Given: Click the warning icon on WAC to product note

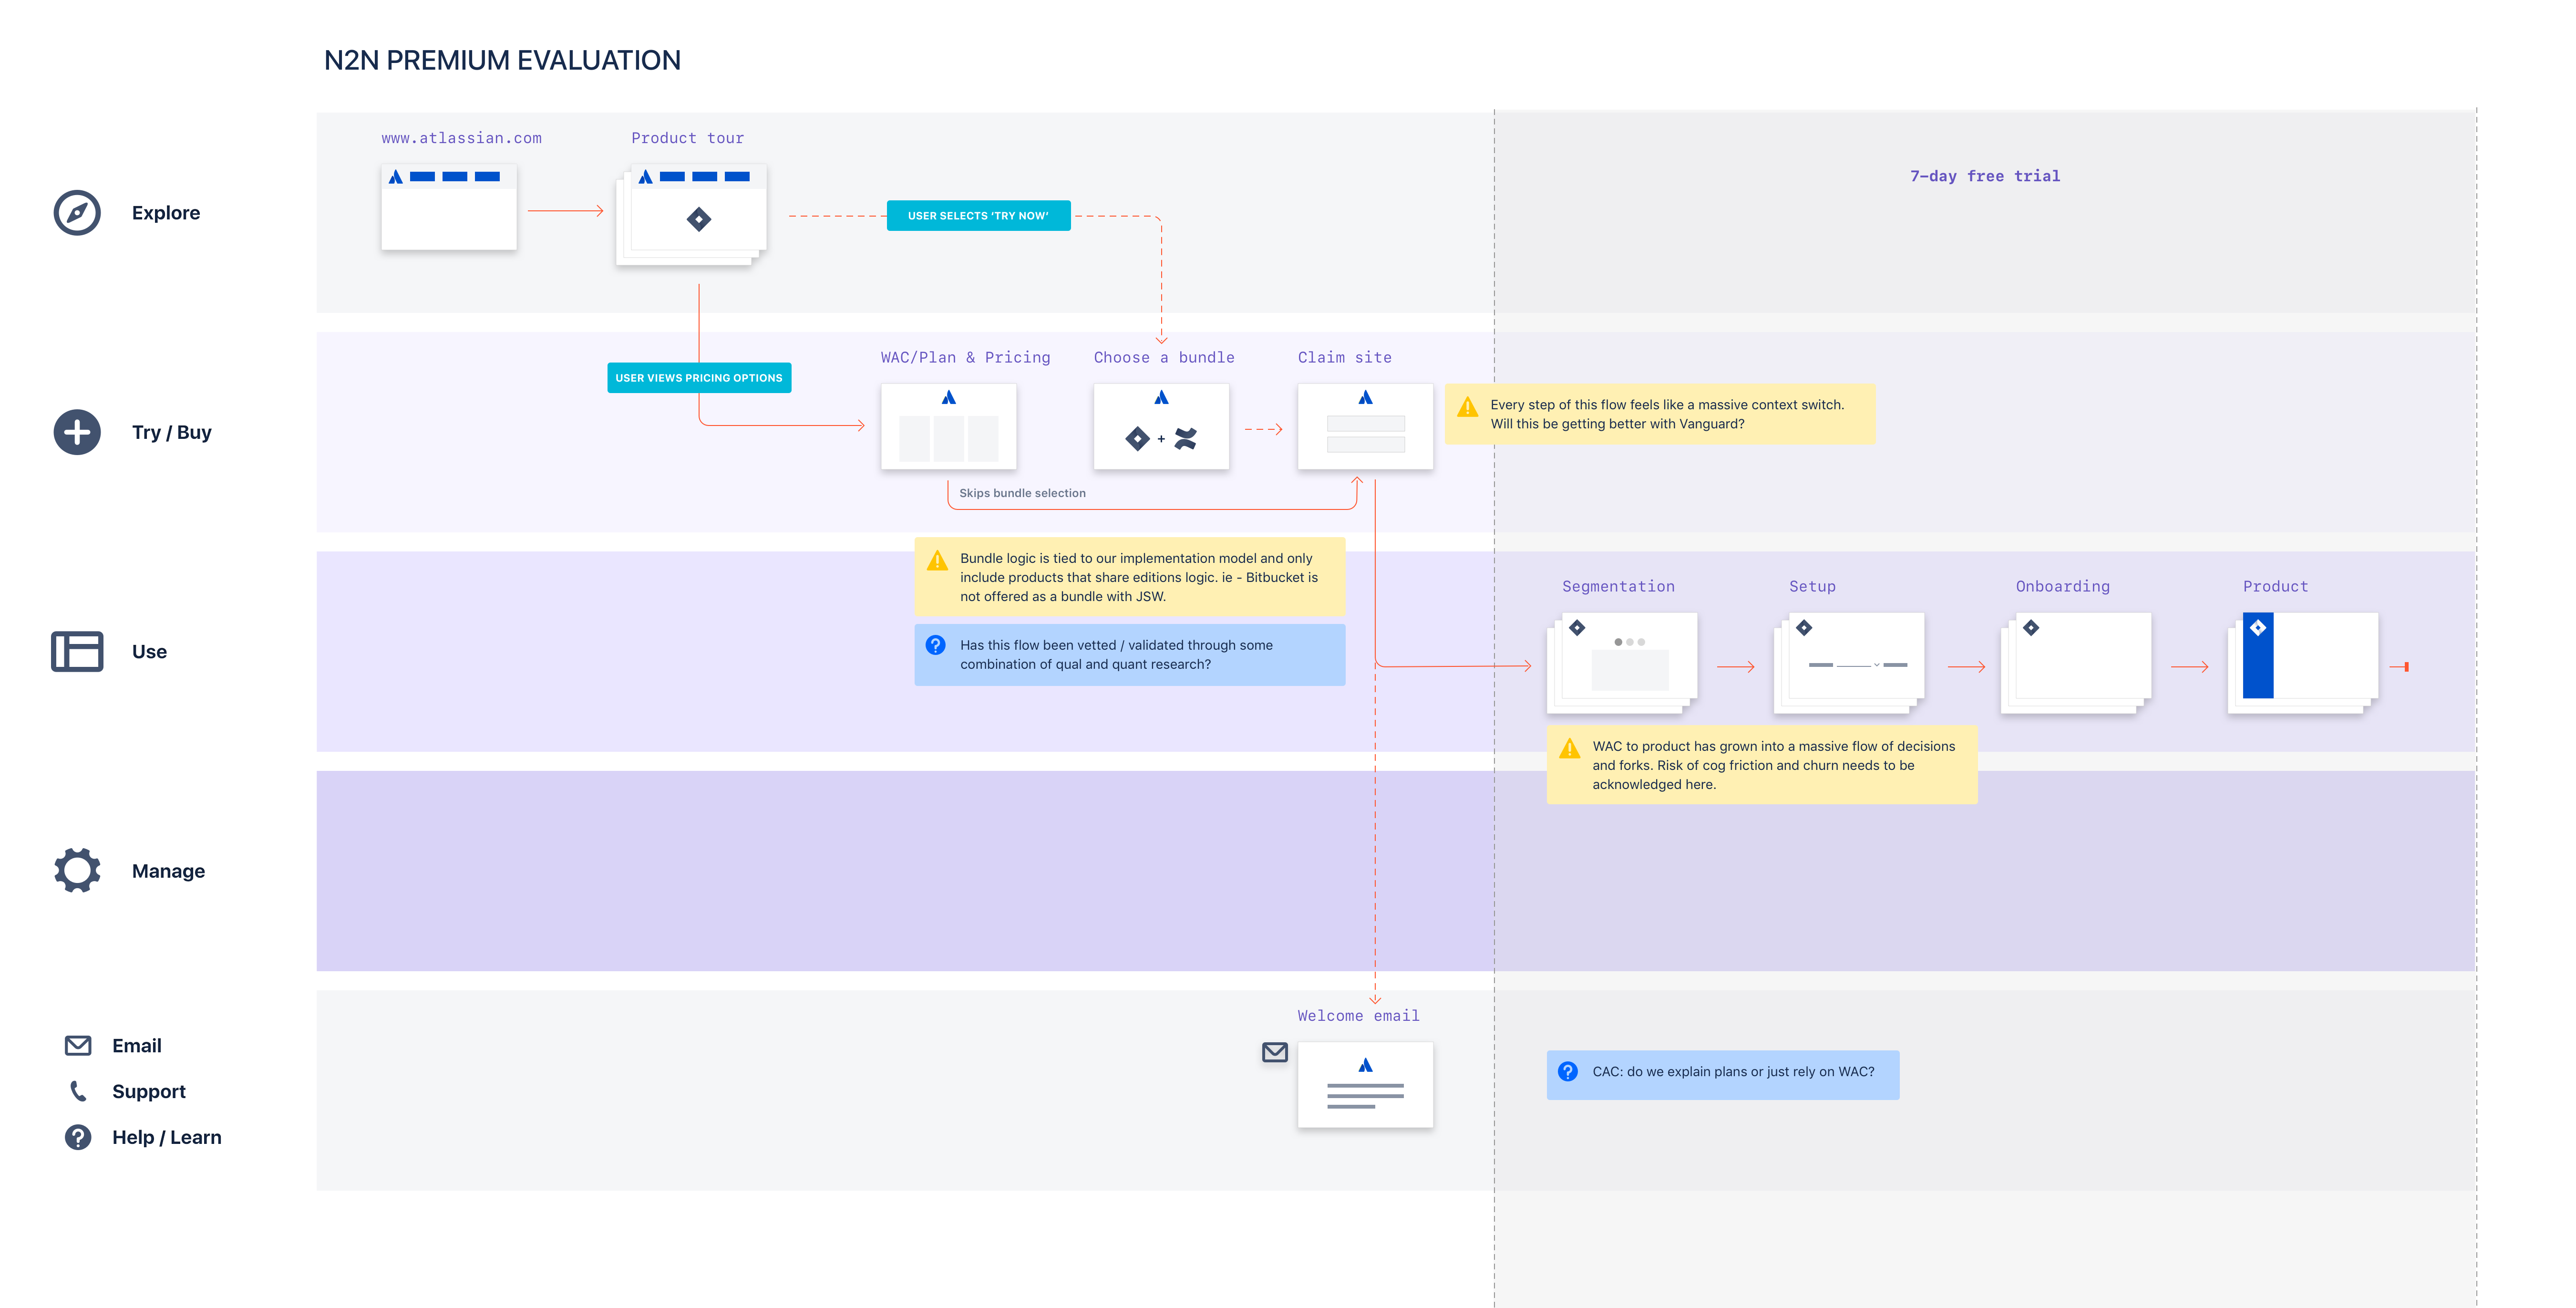Looking at the screenshot, I should [x=1570, y=748].
